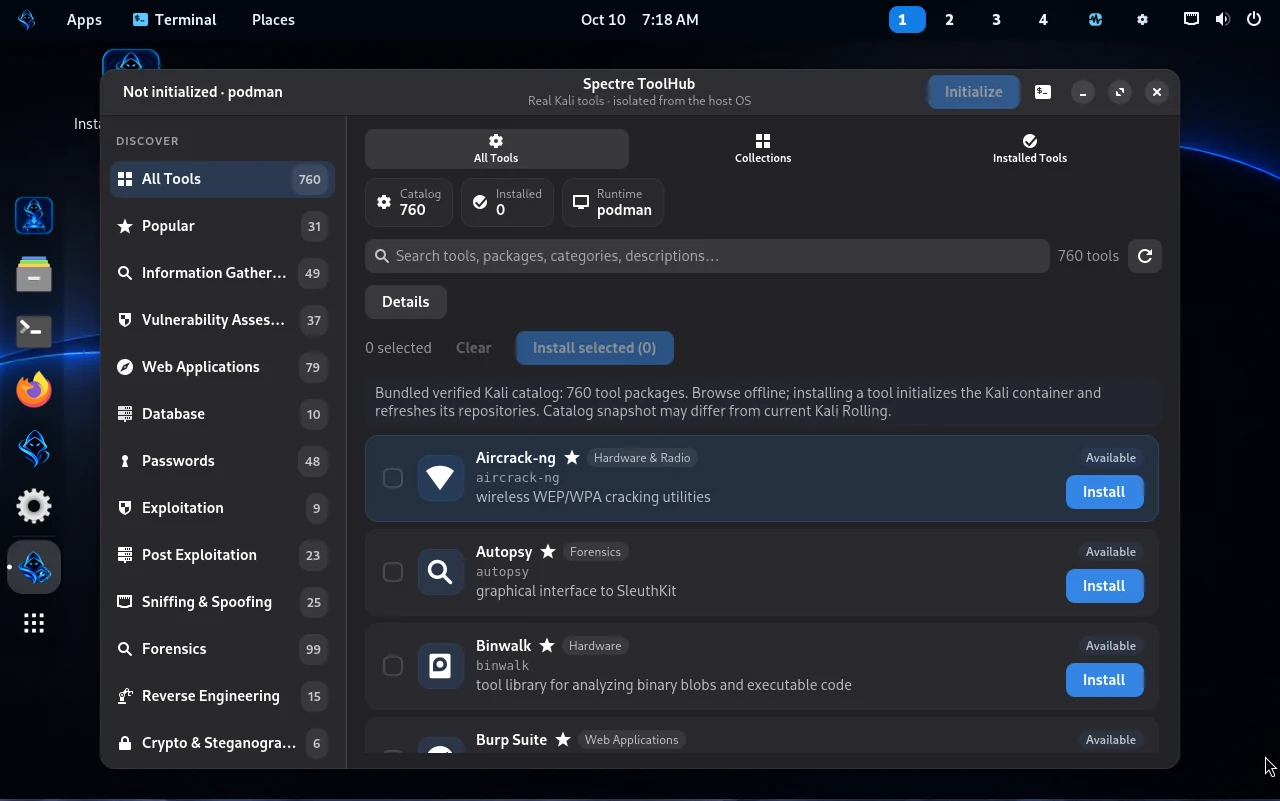This screenshot has width=1280, height=801.
Task: Focus the tool search field
Action: point(707,256)
